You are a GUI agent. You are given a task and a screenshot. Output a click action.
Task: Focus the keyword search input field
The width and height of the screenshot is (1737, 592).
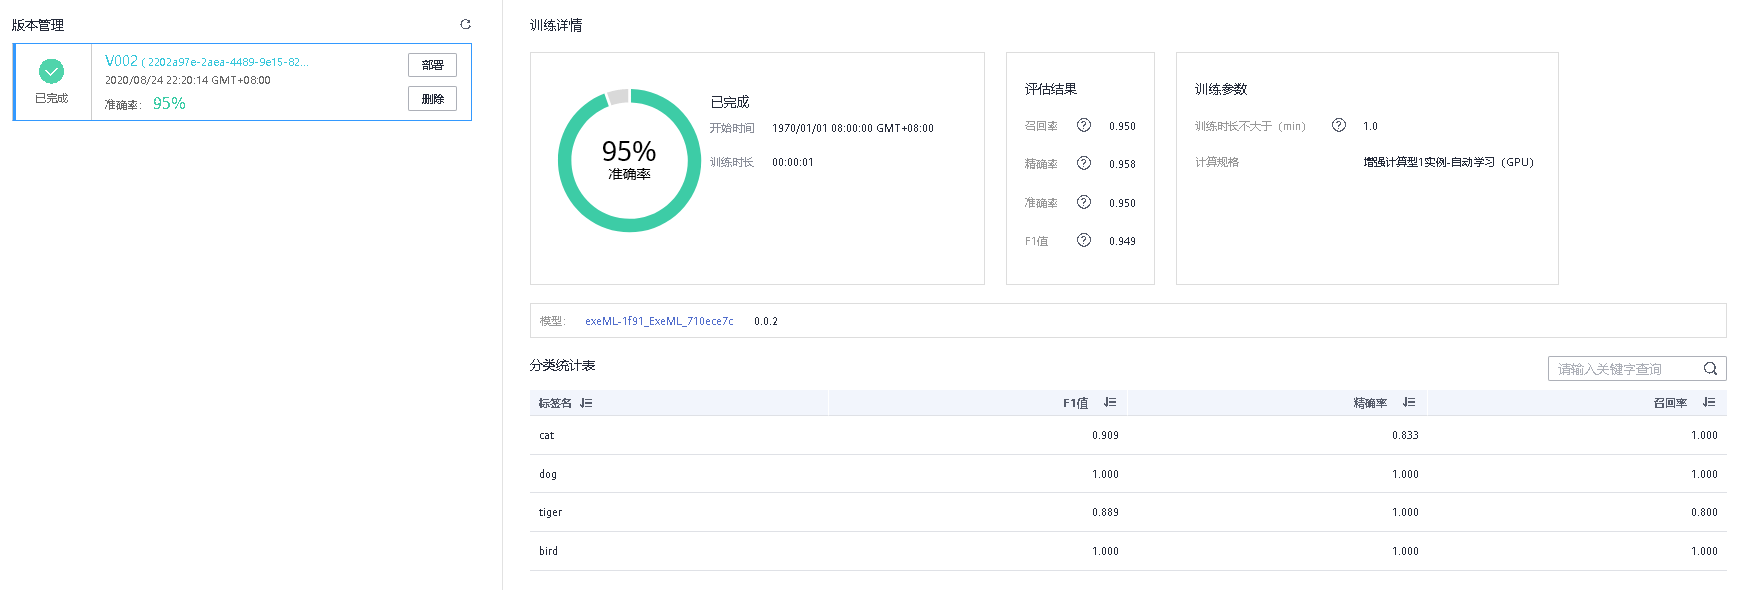tap(1624, 369)
